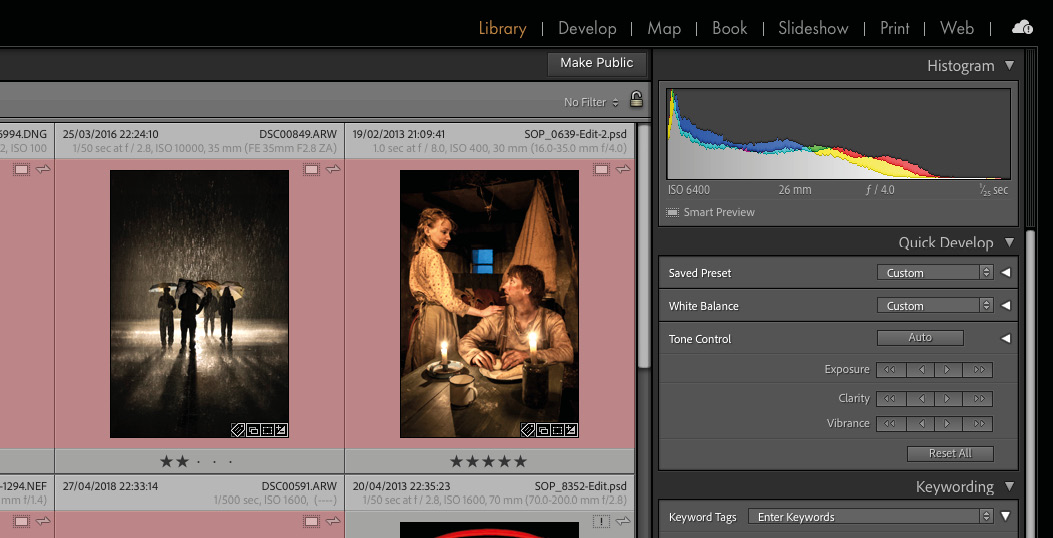Viewport: 1053px width, 538px height.
Task: Click smart preview badge on SOP_0639-Edit-2.psd cell
Action: coord(601,170)
